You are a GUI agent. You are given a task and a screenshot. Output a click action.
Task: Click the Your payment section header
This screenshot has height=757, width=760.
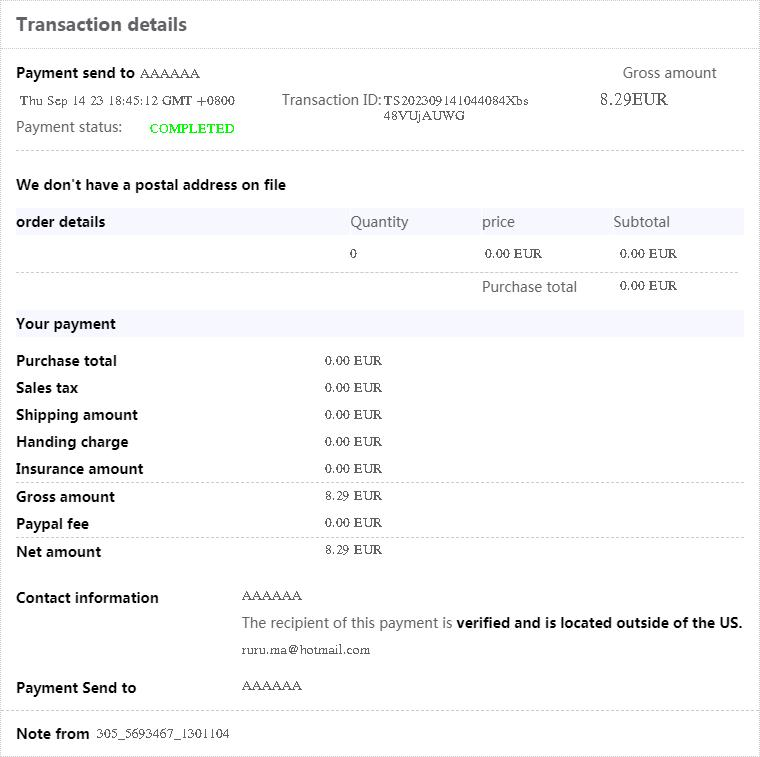(66, 324)
